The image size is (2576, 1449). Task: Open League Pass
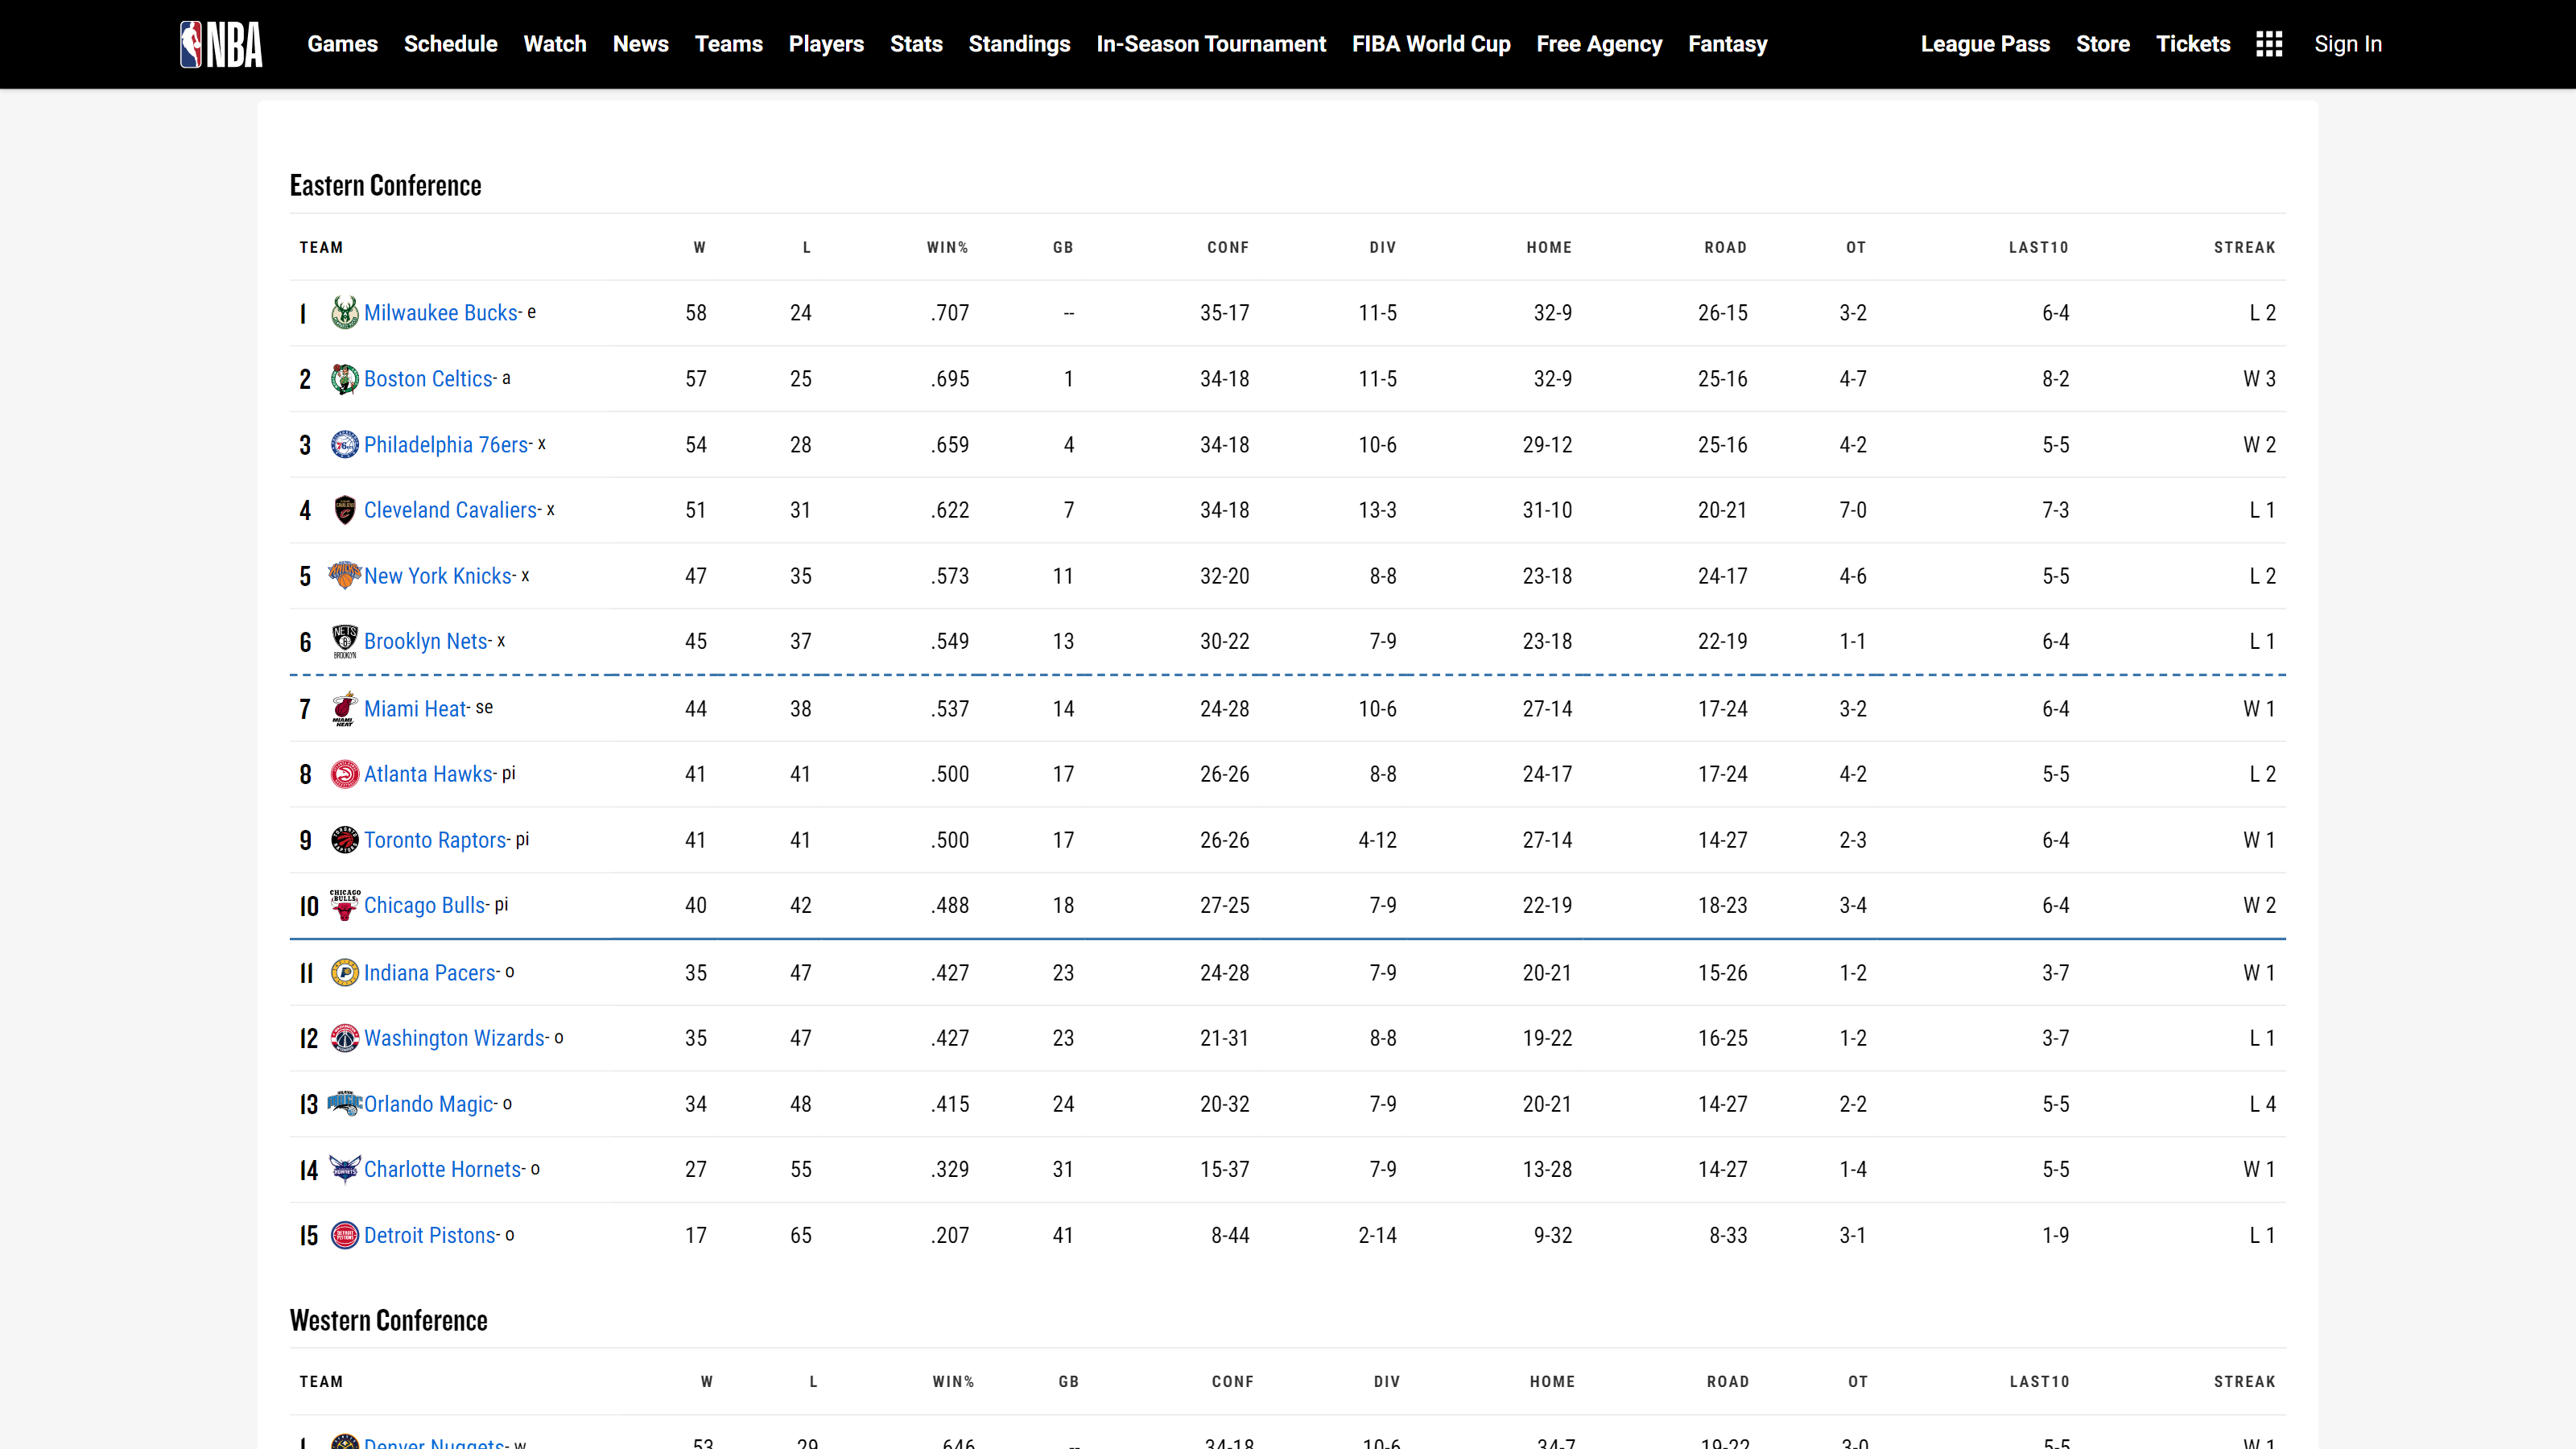point(1985,44)
